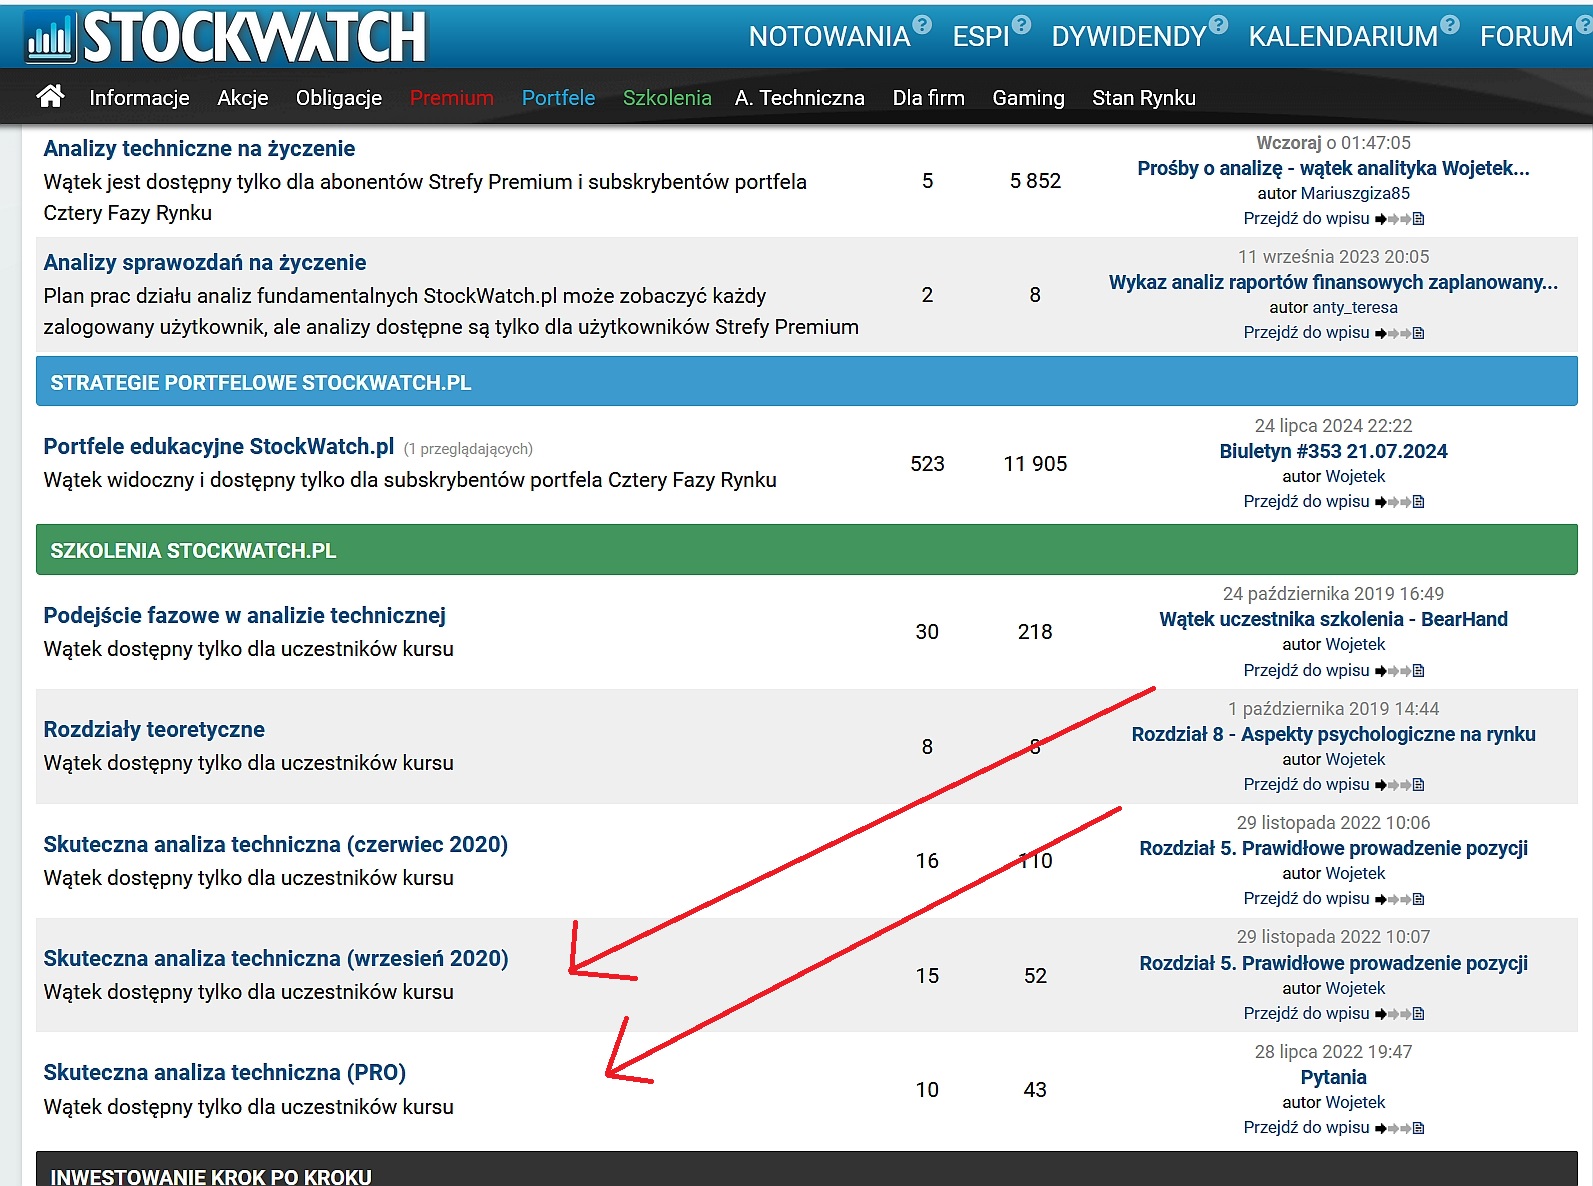Click help icon next to ESPI
The height and width of the screenshot is (1186, 1593).
tap(1021, 24)
